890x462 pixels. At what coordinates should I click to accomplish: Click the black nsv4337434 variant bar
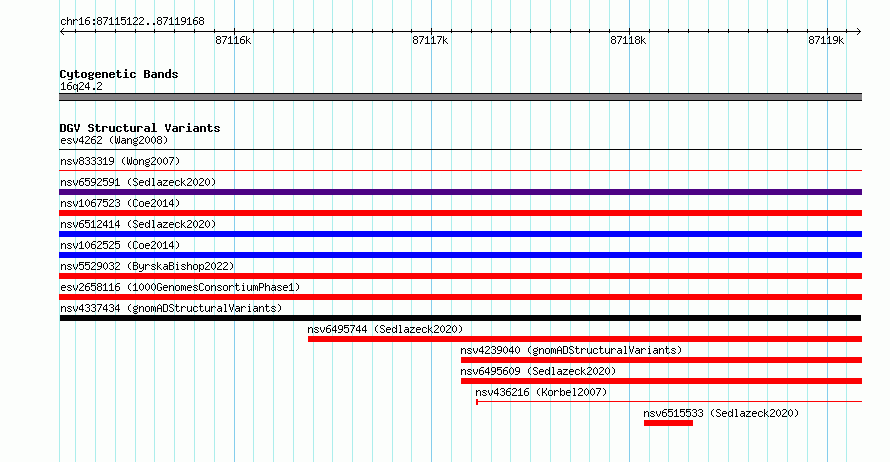coord(460,318)
